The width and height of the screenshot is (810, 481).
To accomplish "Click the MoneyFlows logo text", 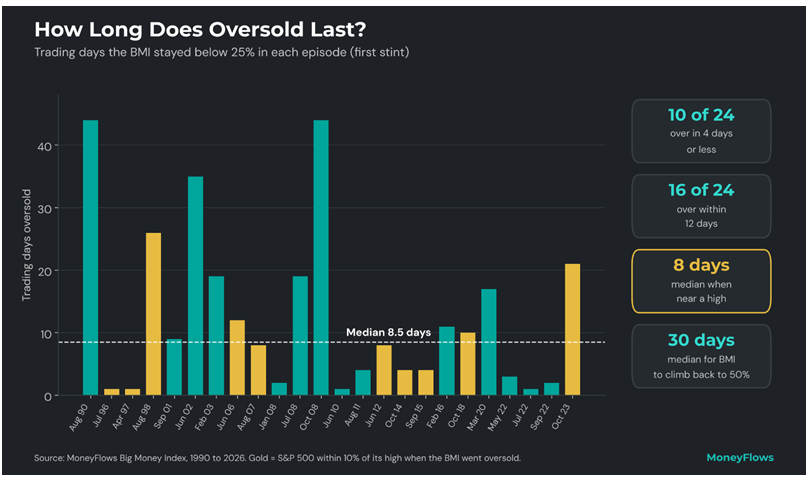I will tap(740, 457).
